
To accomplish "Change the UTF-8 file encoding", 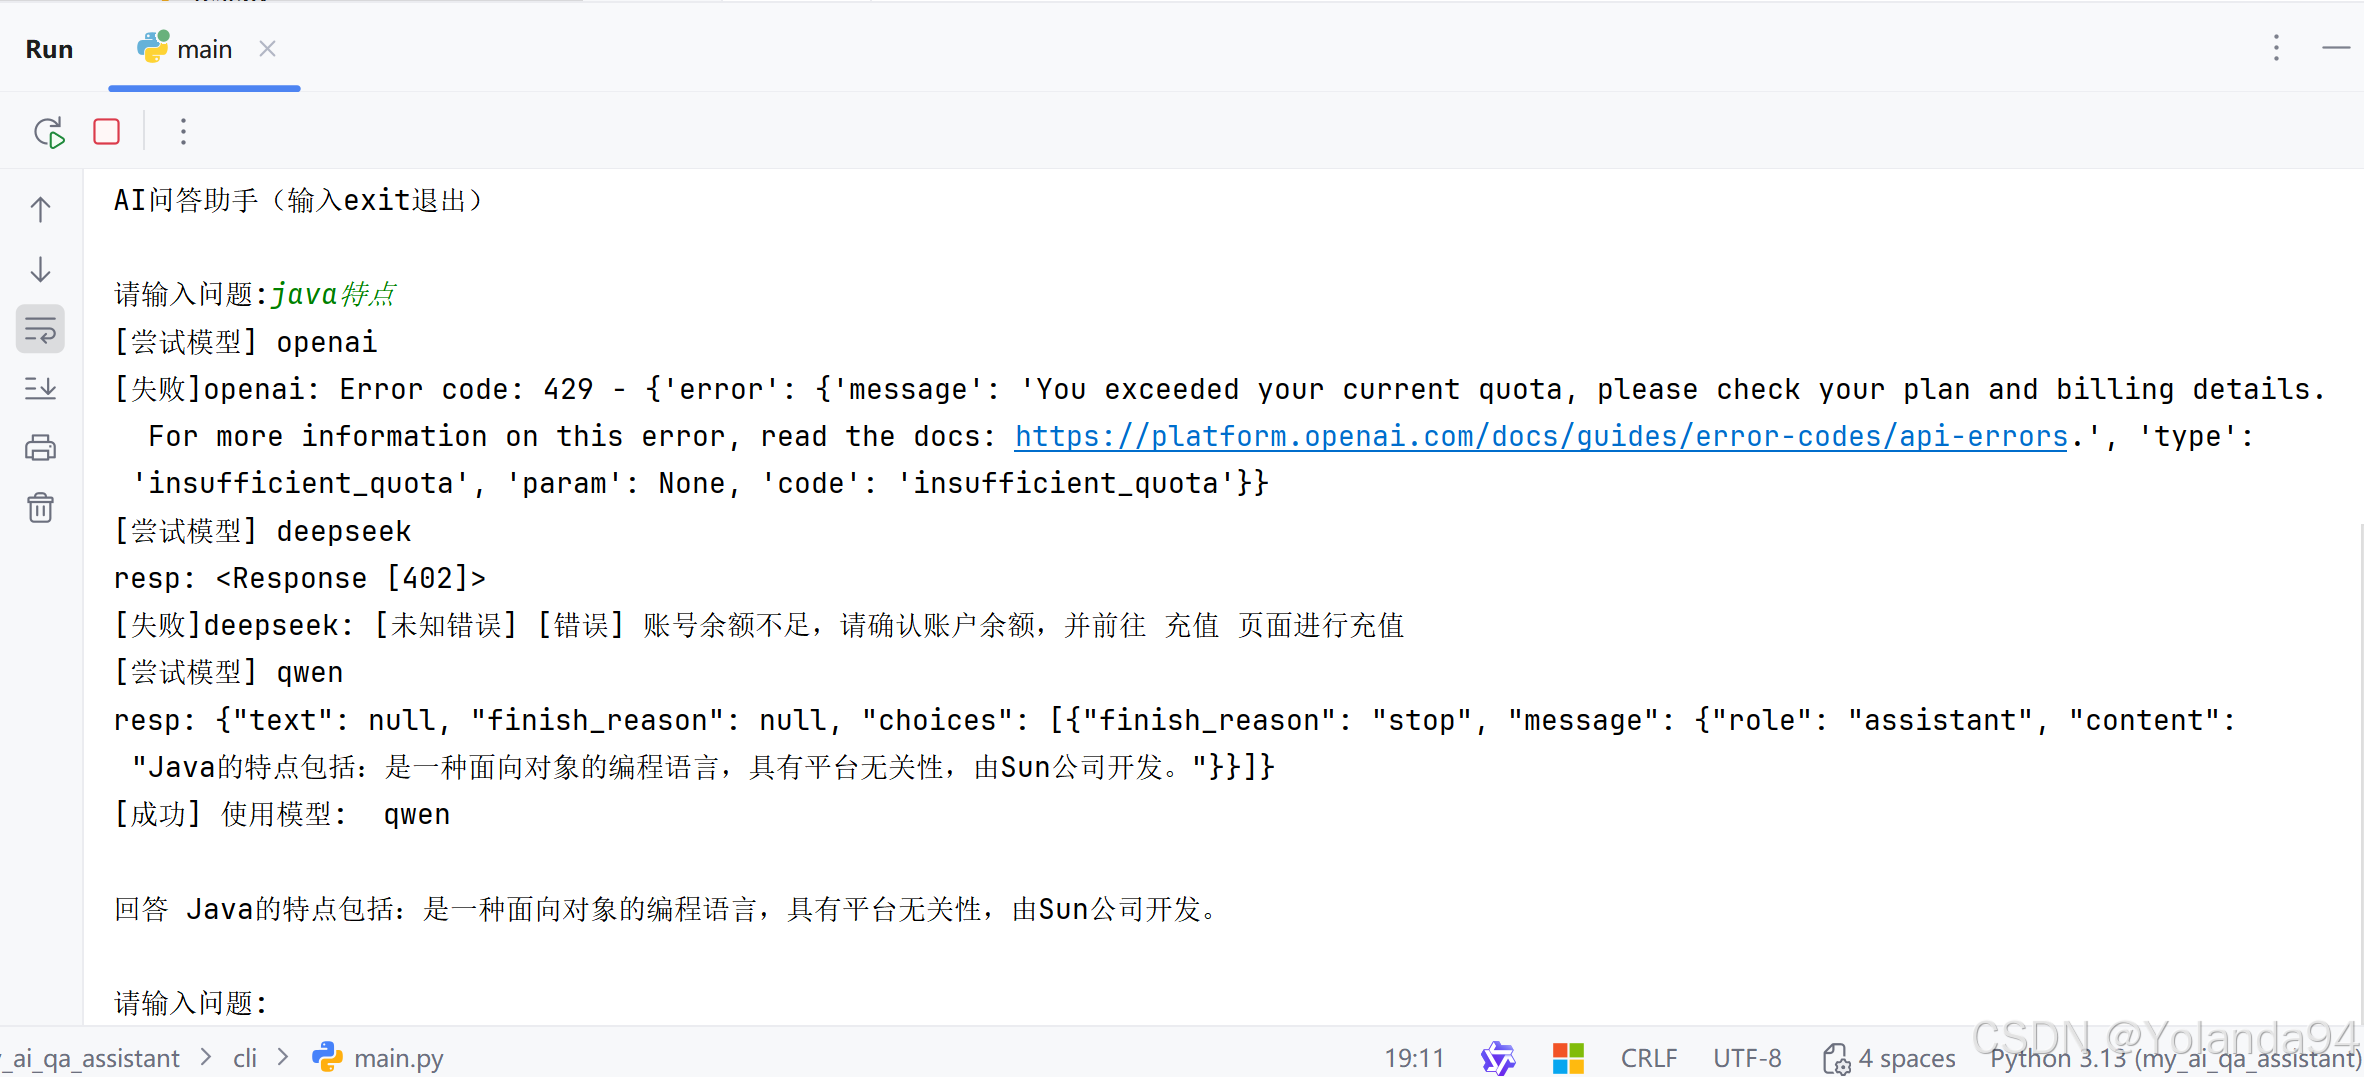I will point(1747,1058).
